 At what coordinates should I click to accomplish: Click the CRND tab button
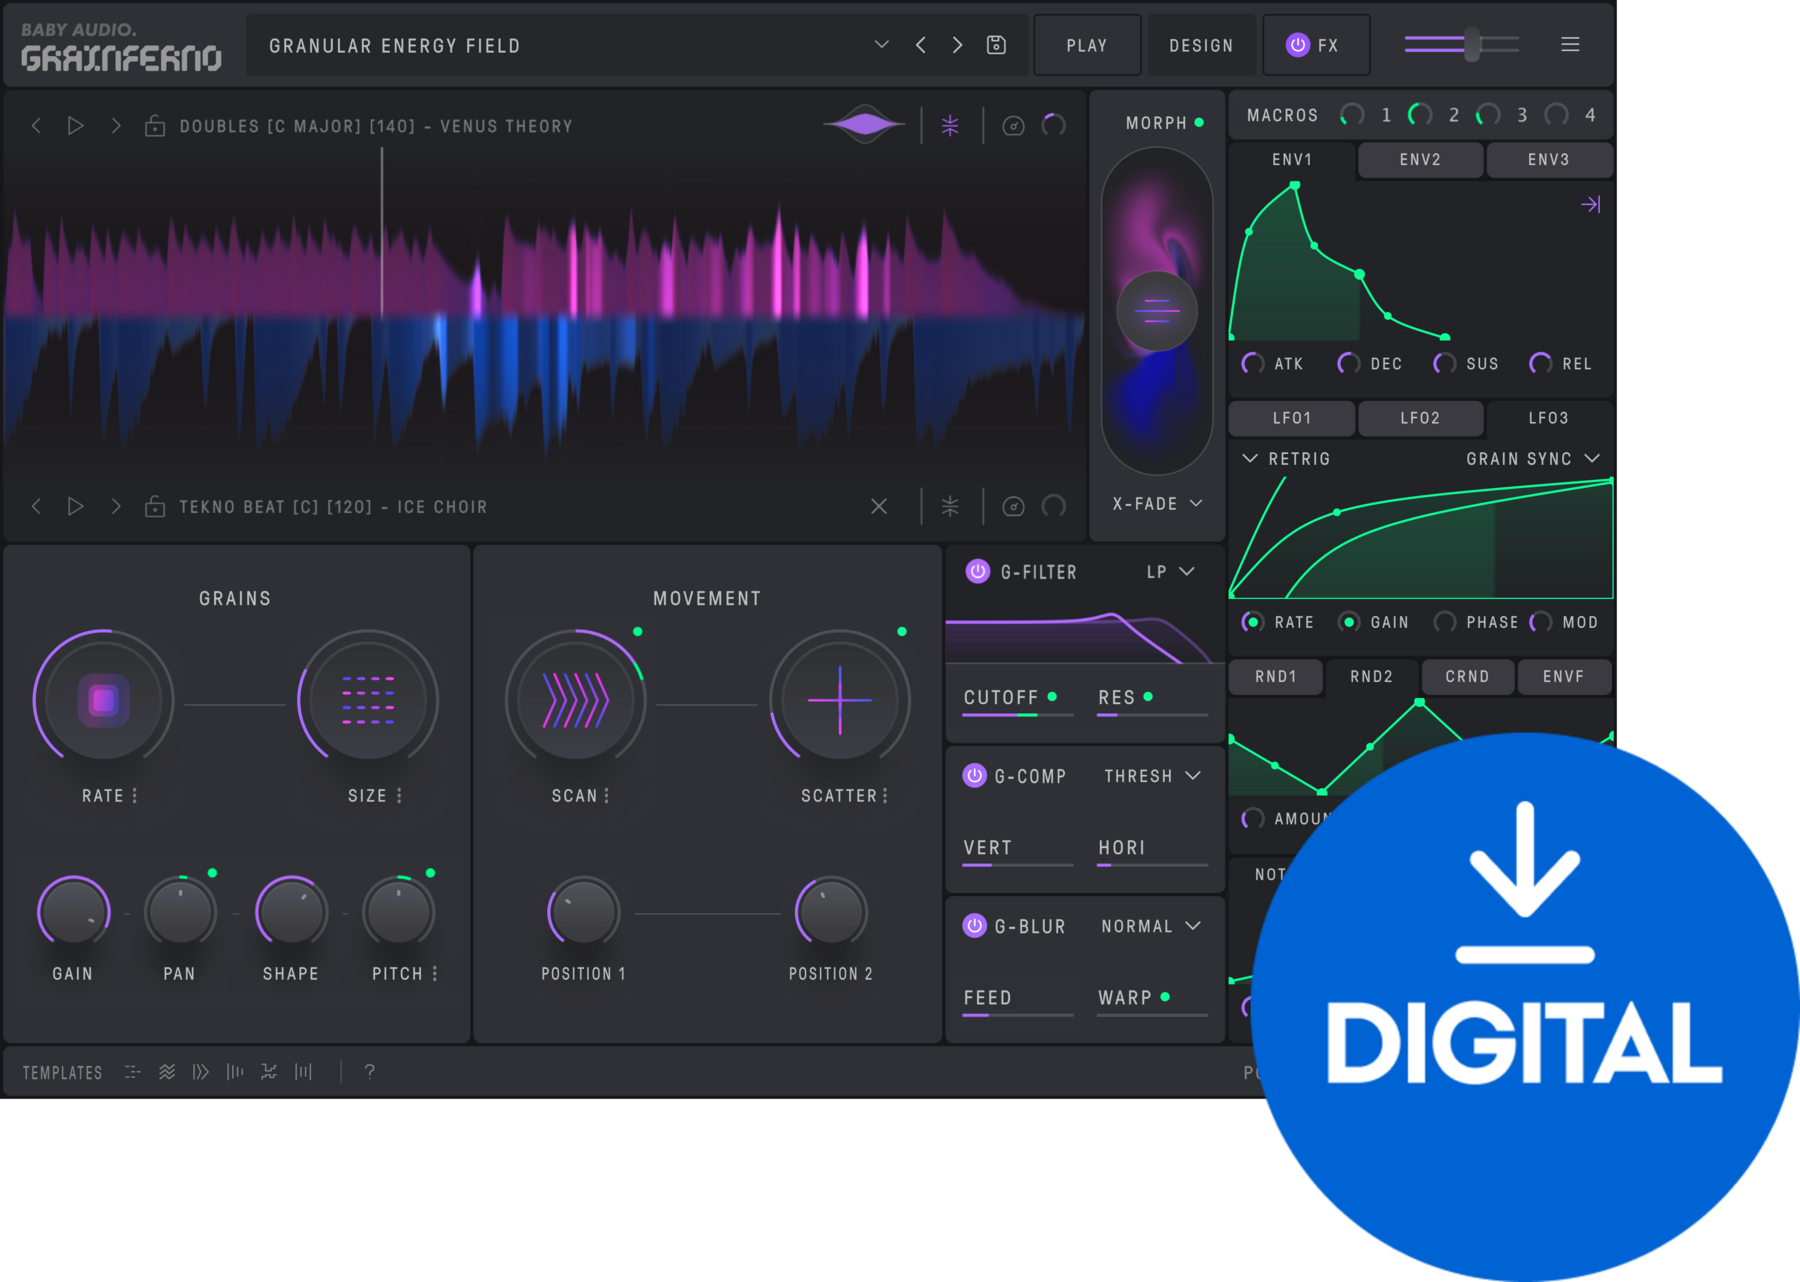[x=1467, y=677]
